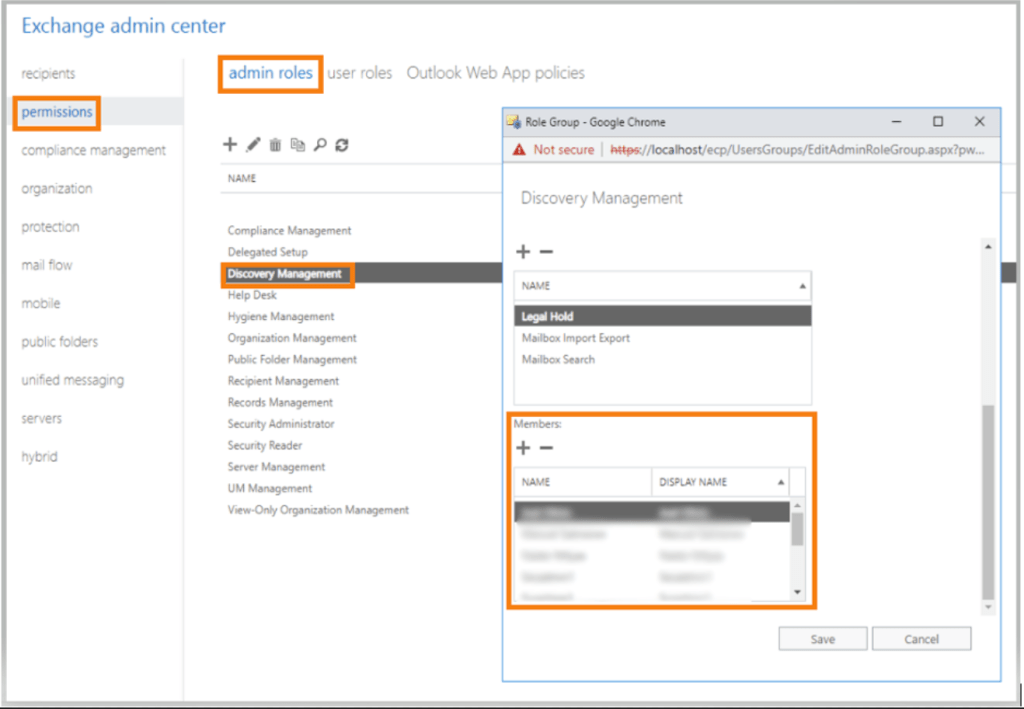Open mobile in the left navigation
This screenshot has width=1024, height=709.
tap(40, 304)
